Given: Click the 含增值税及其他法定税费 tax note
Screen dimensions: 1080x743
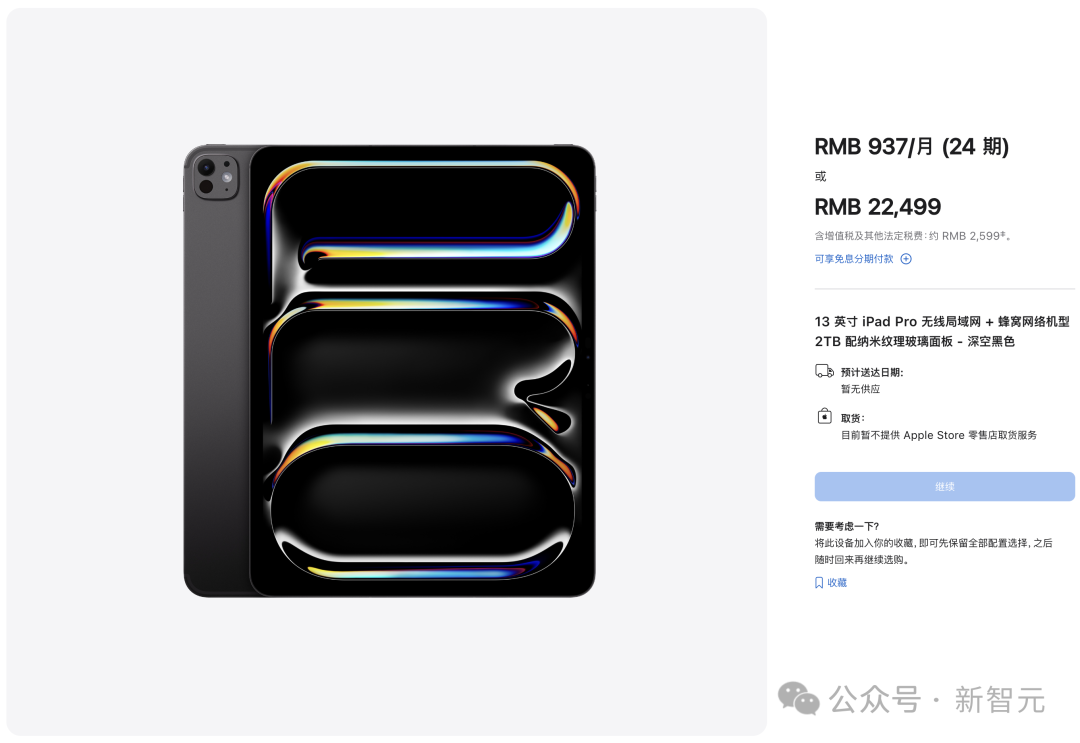Looking at the screenshot, I should click(x=912, y=236).
